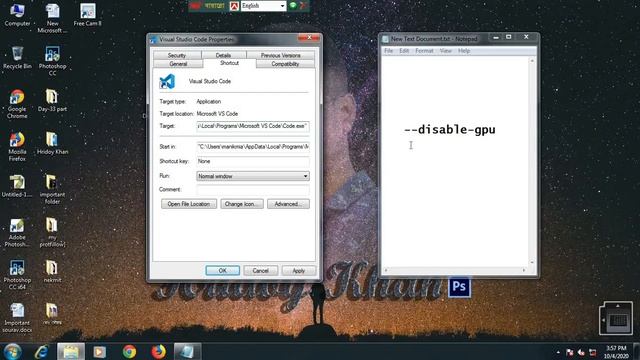This screenshot has height=360, width=640.
Task: Open the Notepad File menu
Action: 389,51
